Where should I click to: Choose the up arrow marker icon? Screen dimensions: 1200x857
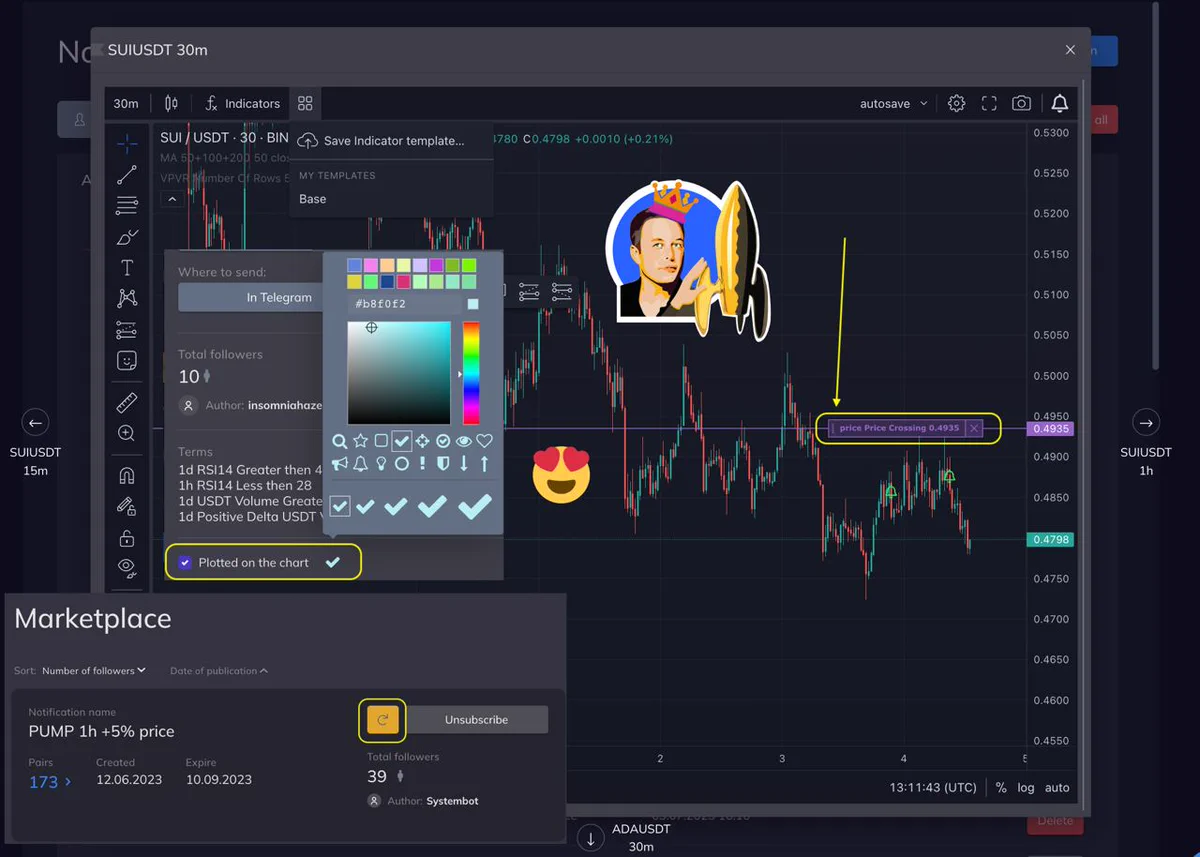pos(484,464)
